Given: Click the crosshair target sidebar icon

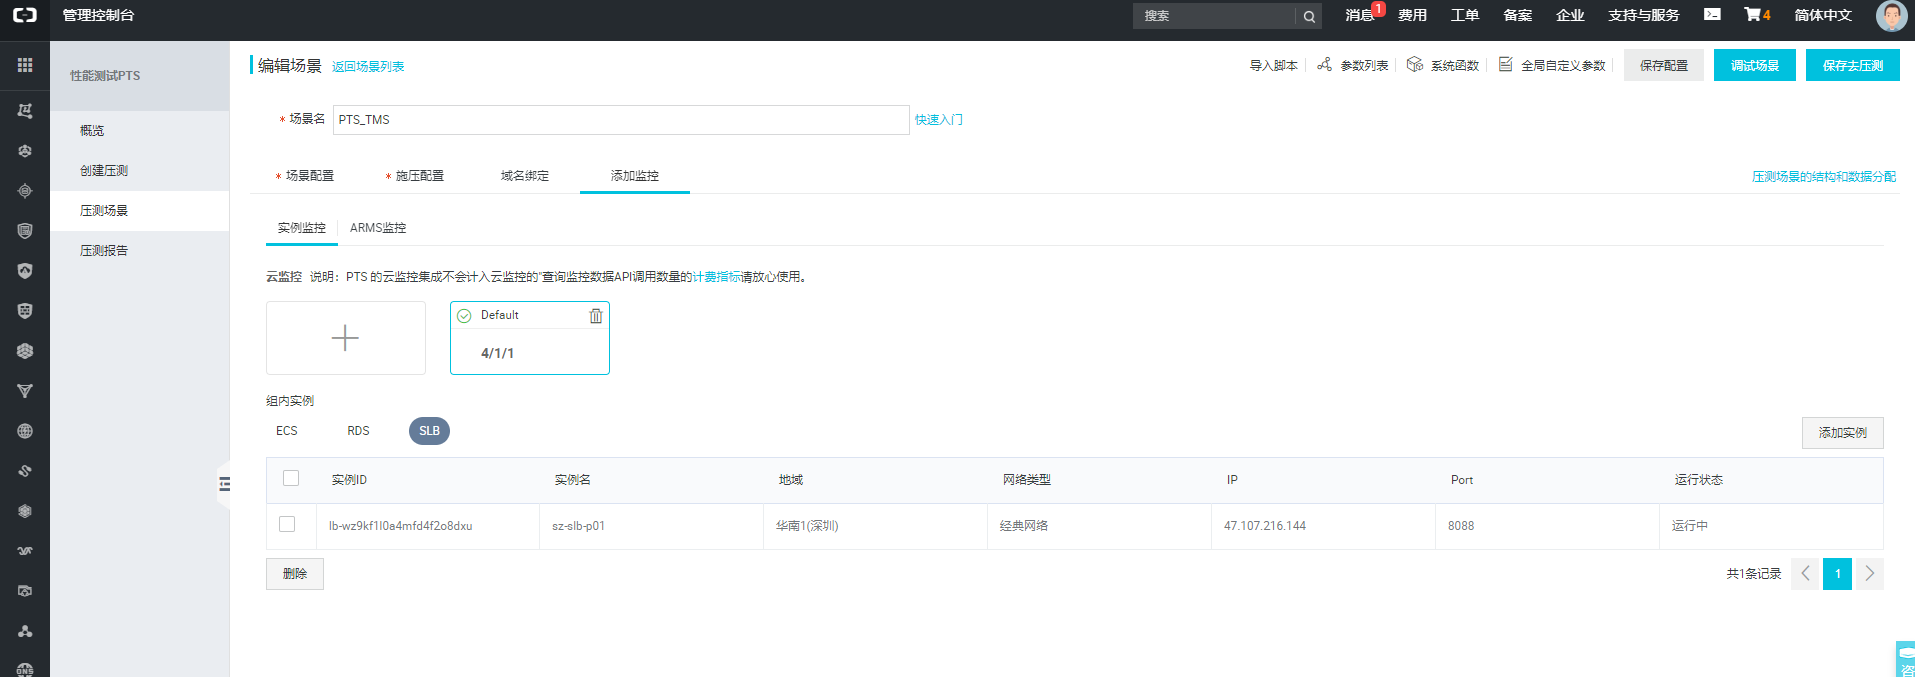Looking at the screenshot, I should (25, 191).
